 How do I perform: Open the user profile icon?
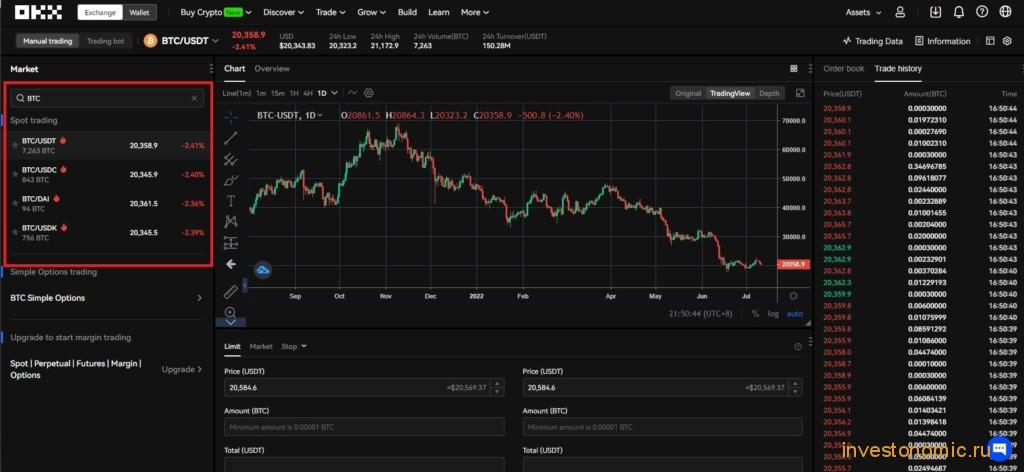(901, 12)
